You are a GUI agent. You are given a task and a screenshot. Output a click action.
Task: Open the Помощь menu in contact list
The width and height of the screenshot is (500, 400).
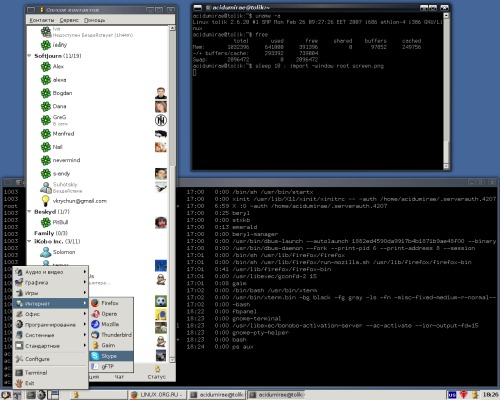pyautogui.click(x=94, y=20)
